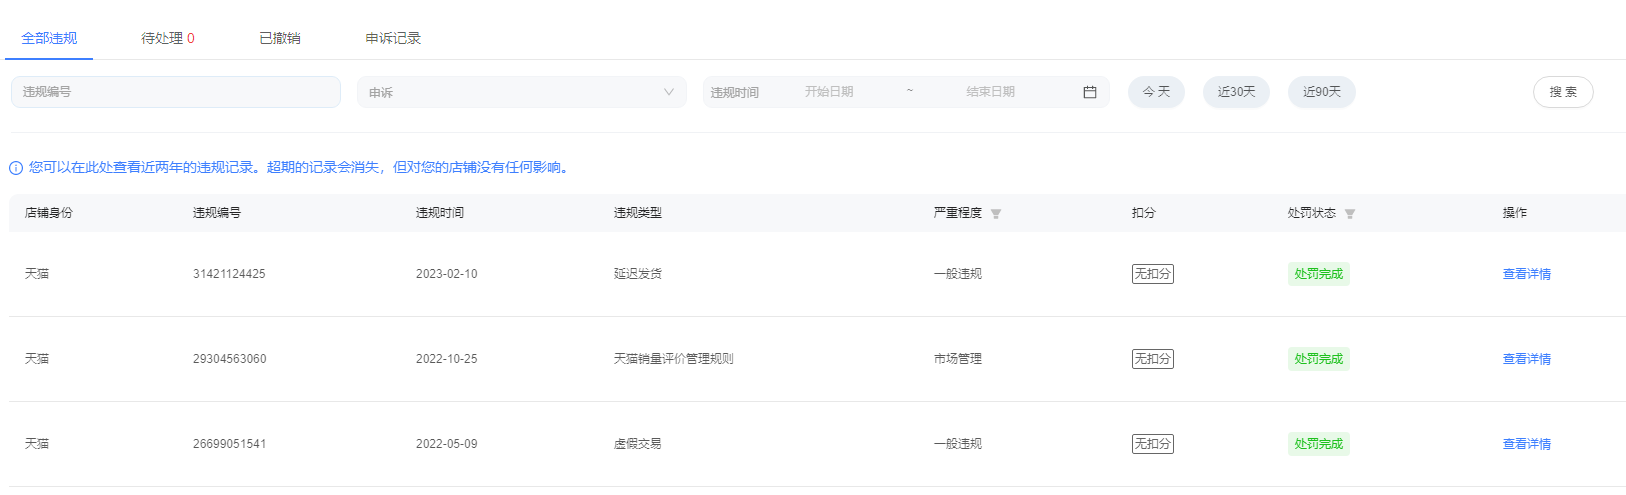Image resolution: width=1626 pixels, height=495 pixels.
Task: Click the 结束日期 date field
Action: click(990, 92)
